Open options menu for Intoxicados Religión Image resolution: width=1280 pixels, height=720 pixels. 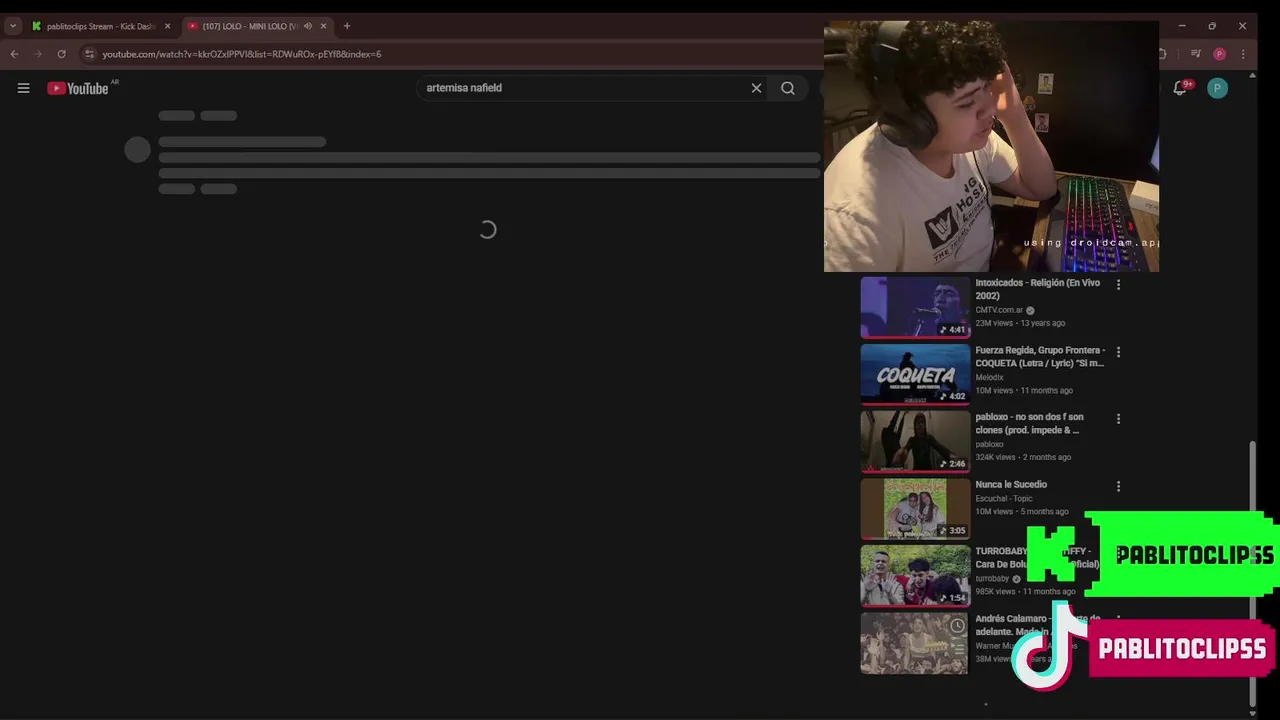pyautogui.click(x=1118, y=285)
